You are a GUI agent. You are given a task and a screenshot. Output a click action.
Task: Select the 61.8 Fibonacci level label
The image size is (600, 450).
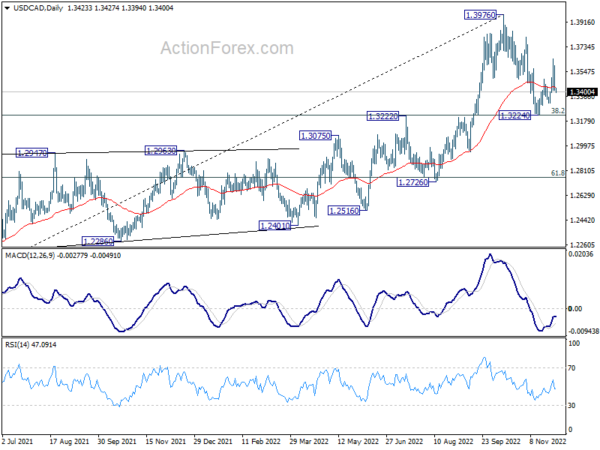click(x=558, y=173)
